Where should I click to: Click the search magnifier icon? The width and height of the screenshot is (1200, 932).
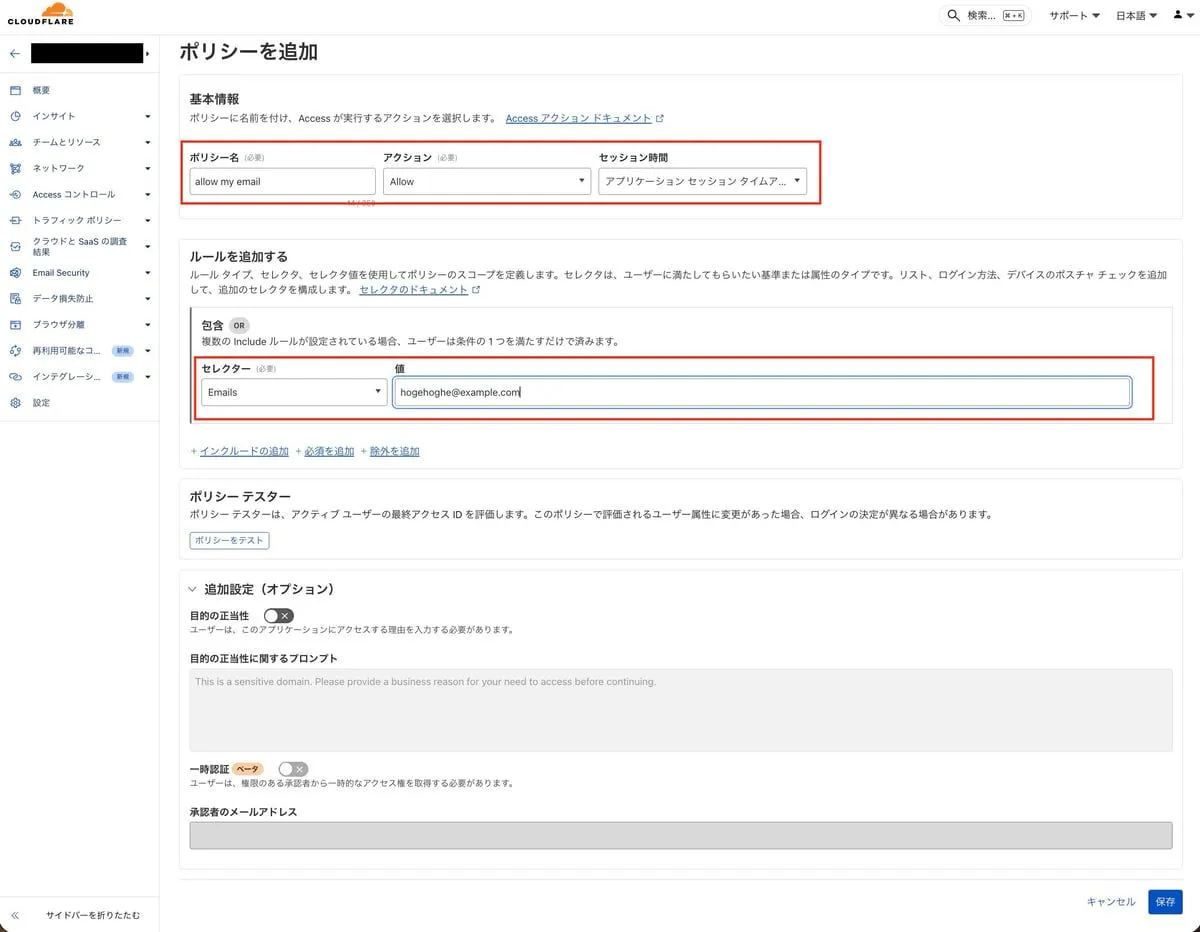[x=954, y=15]
